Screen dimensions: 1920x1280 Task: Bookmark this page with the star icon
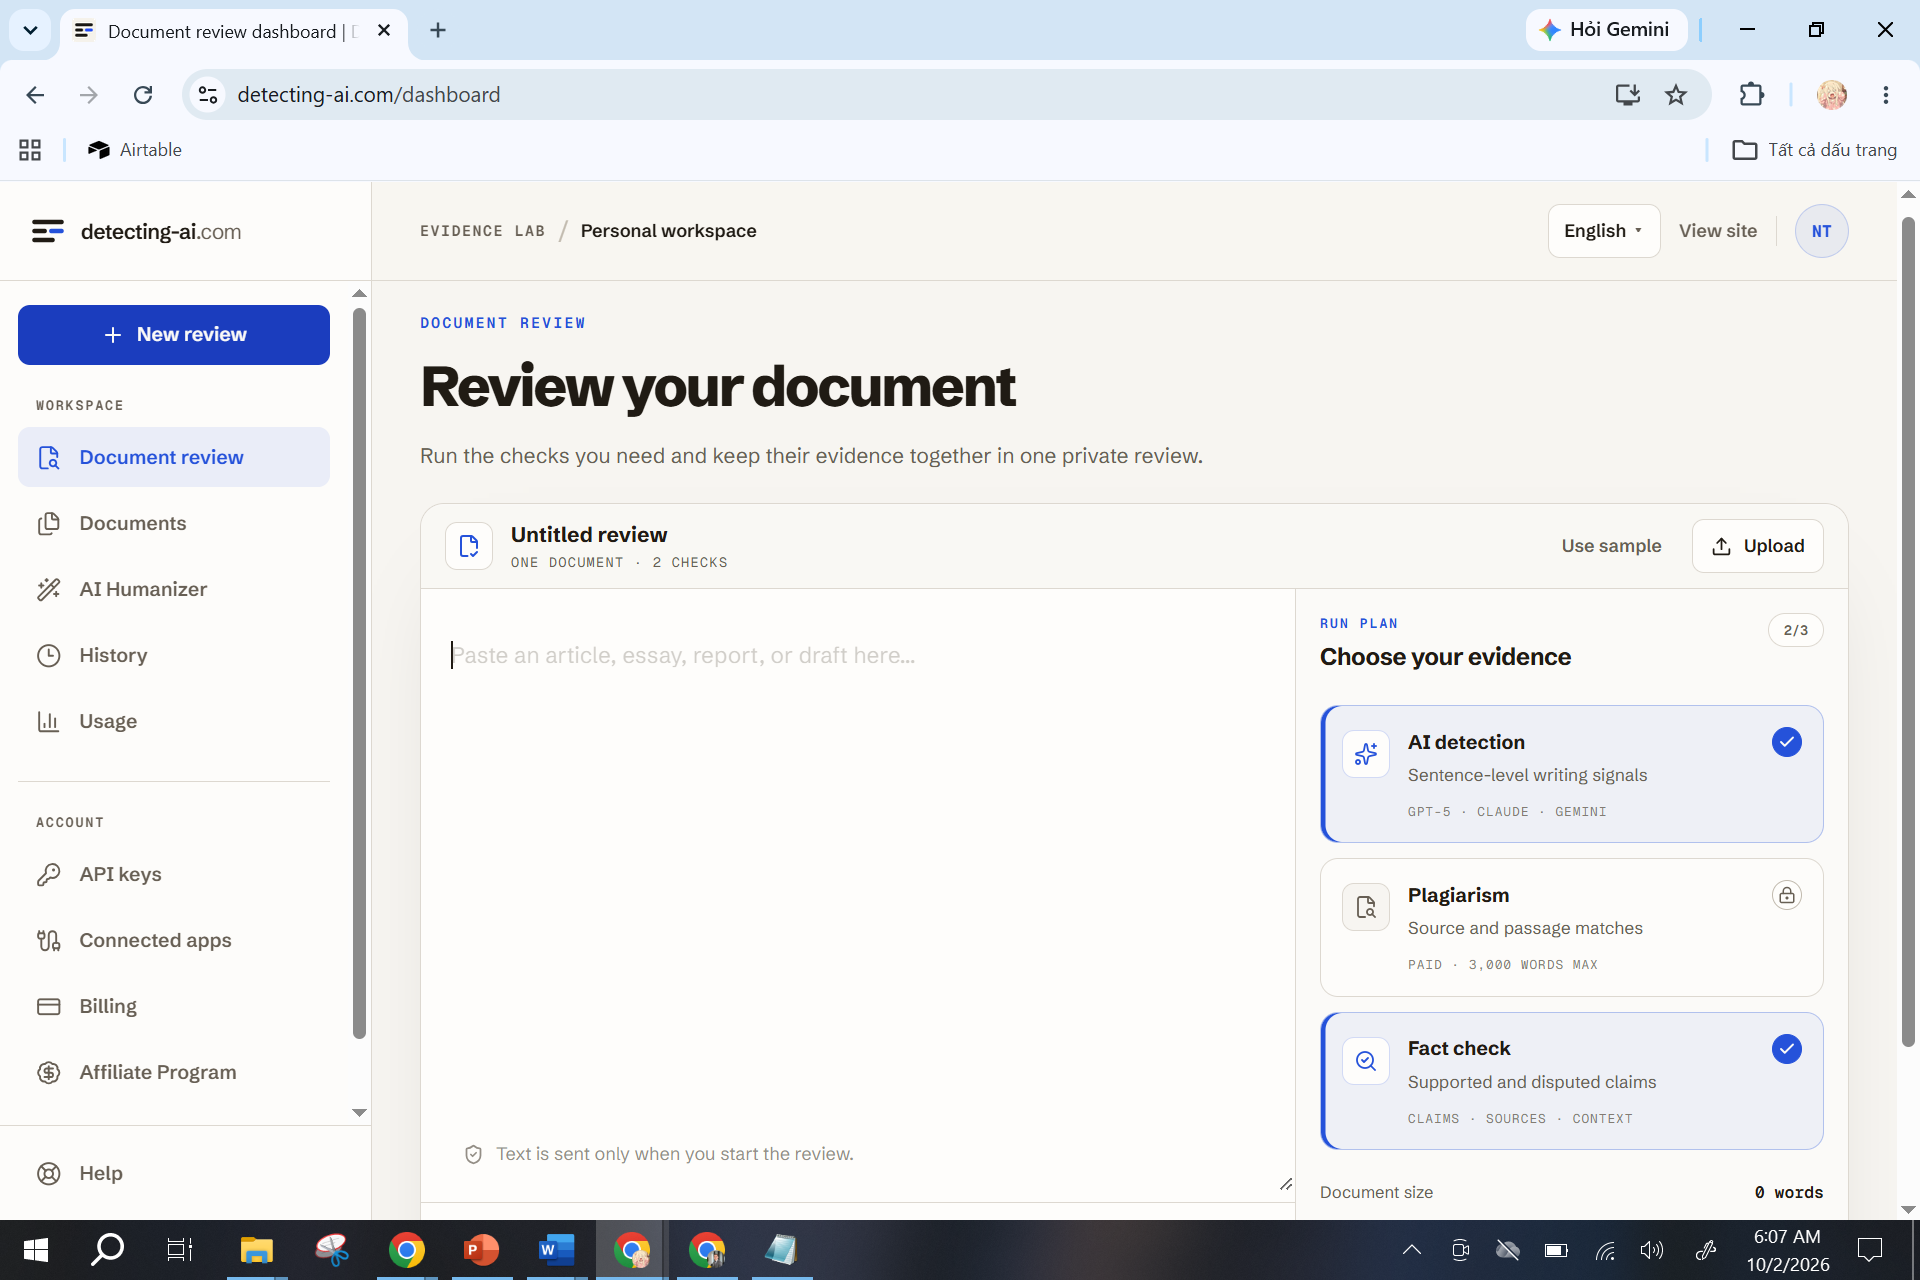click(x=1676, y=95)
